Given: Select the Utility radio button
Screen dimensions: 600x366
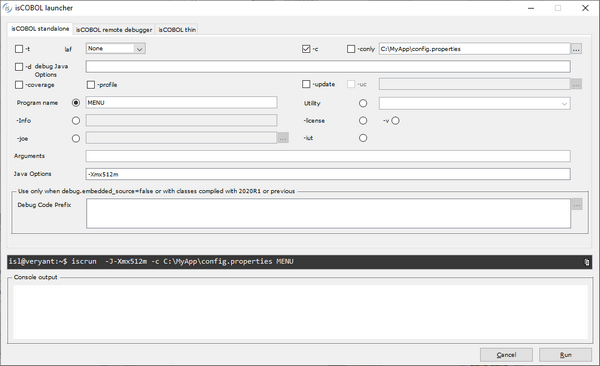Looking at the screenshot, I should tap(363, 103).
